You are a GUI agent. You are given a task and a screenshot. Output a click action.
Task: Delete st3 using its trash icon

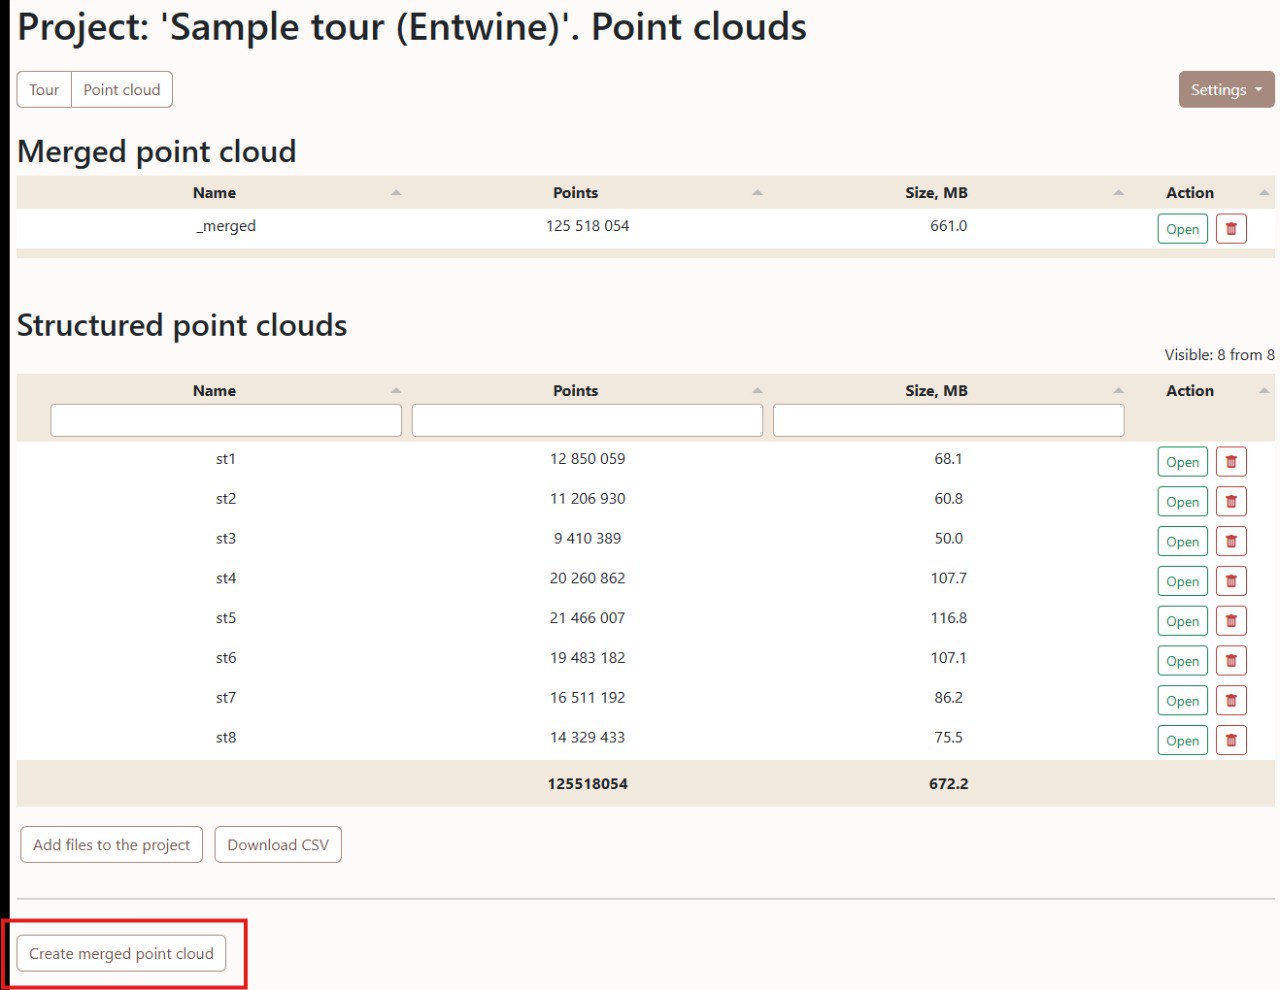[x=1231, y=542]
